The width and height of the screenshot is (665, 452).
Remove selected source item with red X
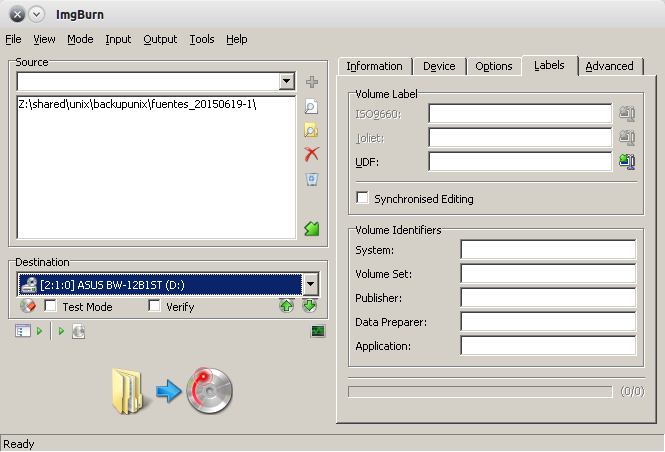[x=311, y=154]
